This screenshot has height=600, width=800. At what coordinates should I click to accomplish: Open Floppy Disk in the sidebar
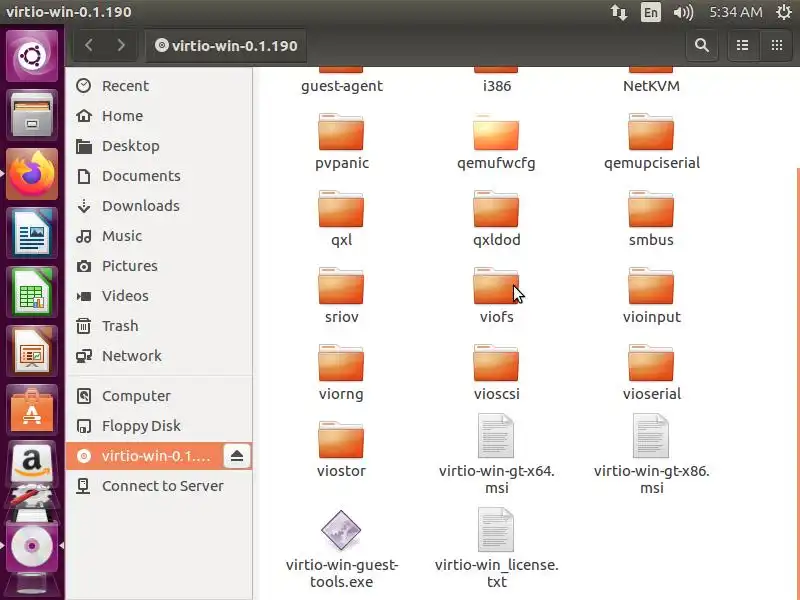[159, 426]
